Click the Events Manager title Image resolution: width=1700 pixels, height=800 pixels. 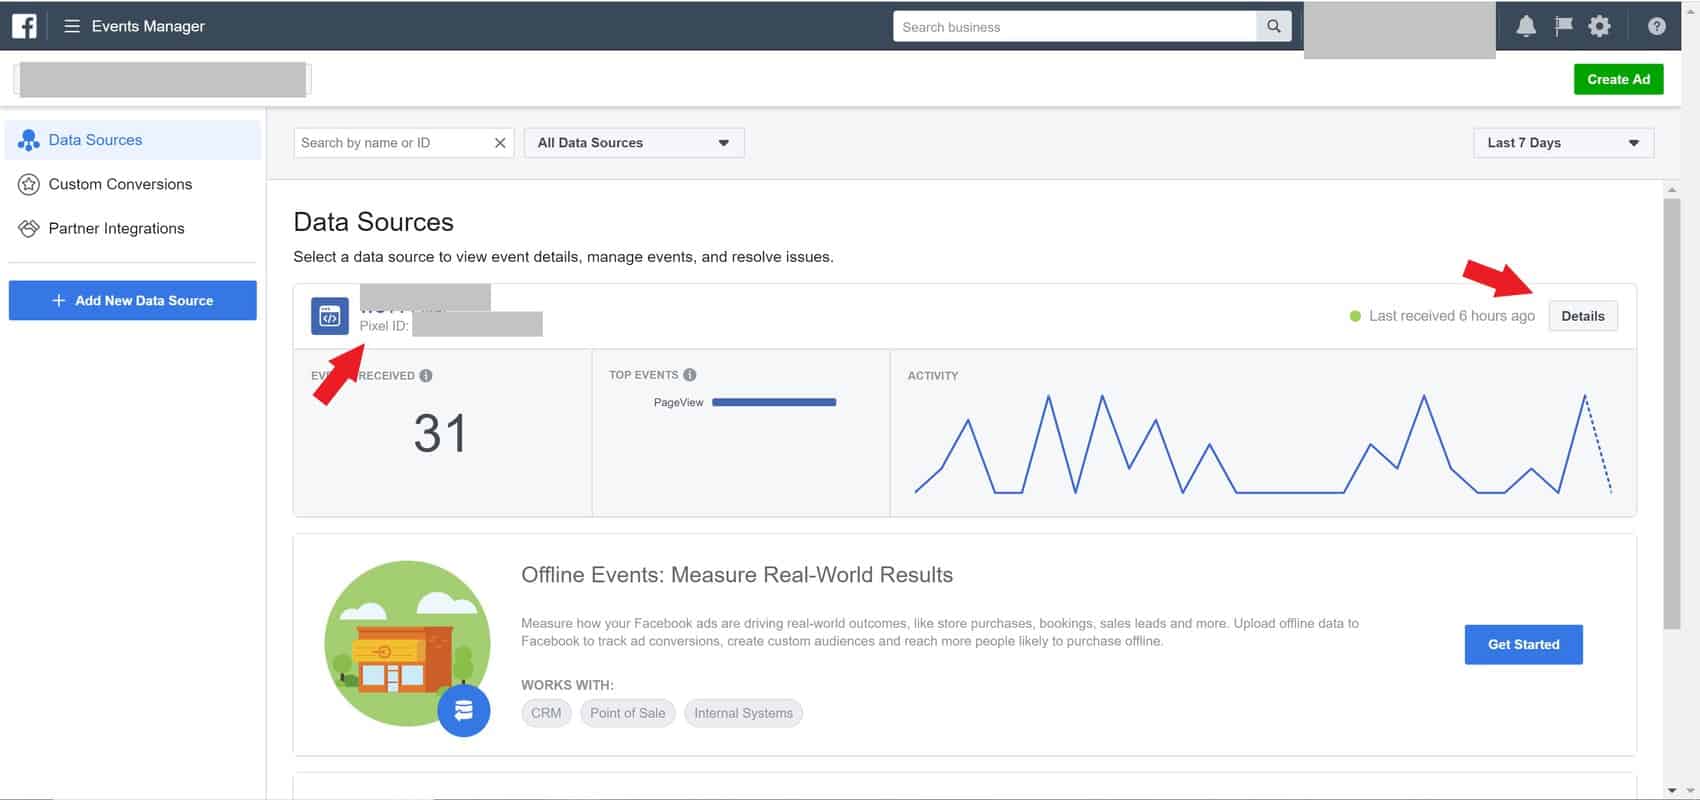click(x=148, y=26)
